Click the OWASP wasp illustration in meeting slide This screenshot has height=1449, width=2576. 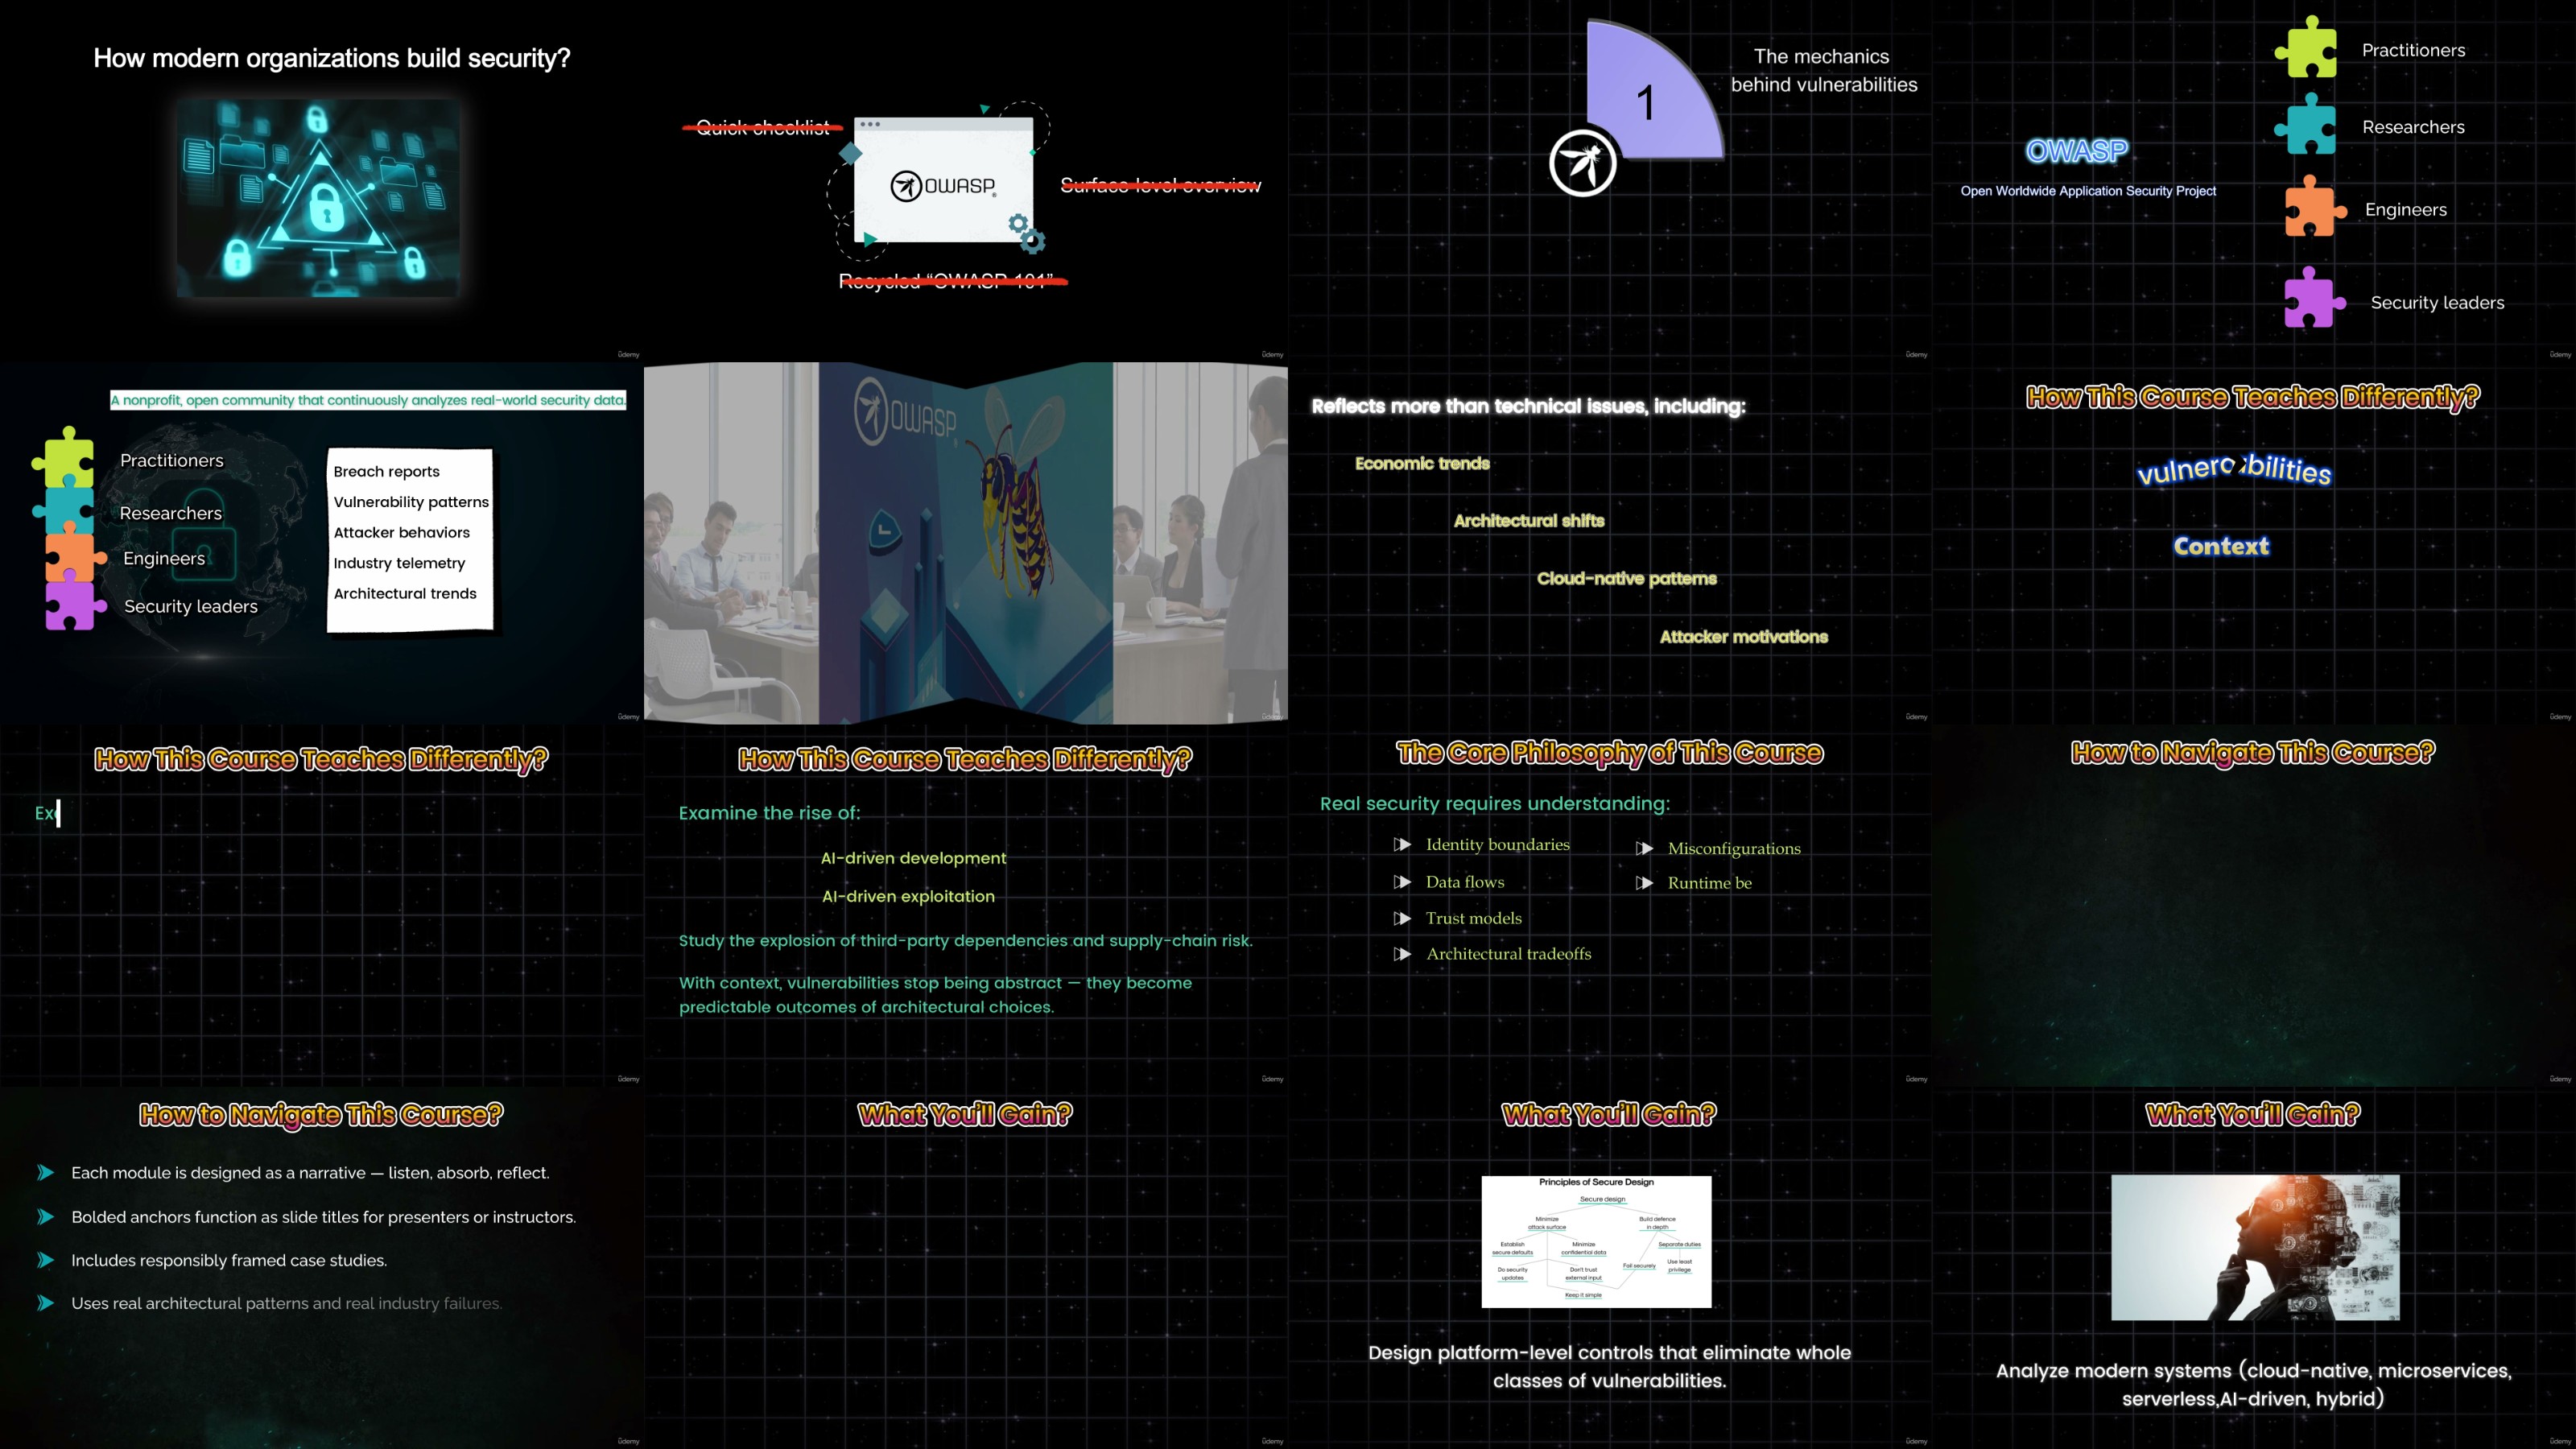pyautogui.click(x=1015, y=500)
